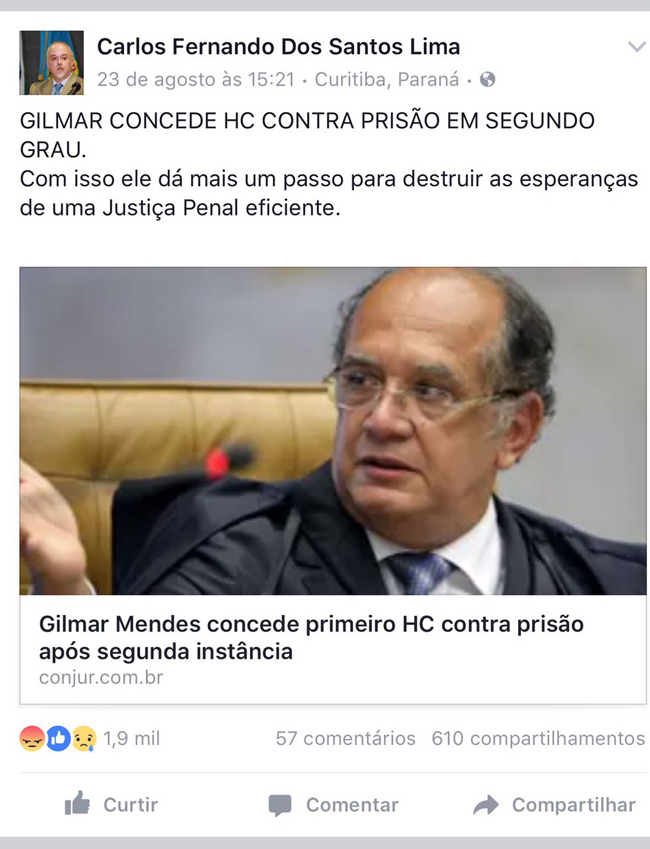Click the Compartilhar button label
Screen dimensions: 650x849
[574, 805]
